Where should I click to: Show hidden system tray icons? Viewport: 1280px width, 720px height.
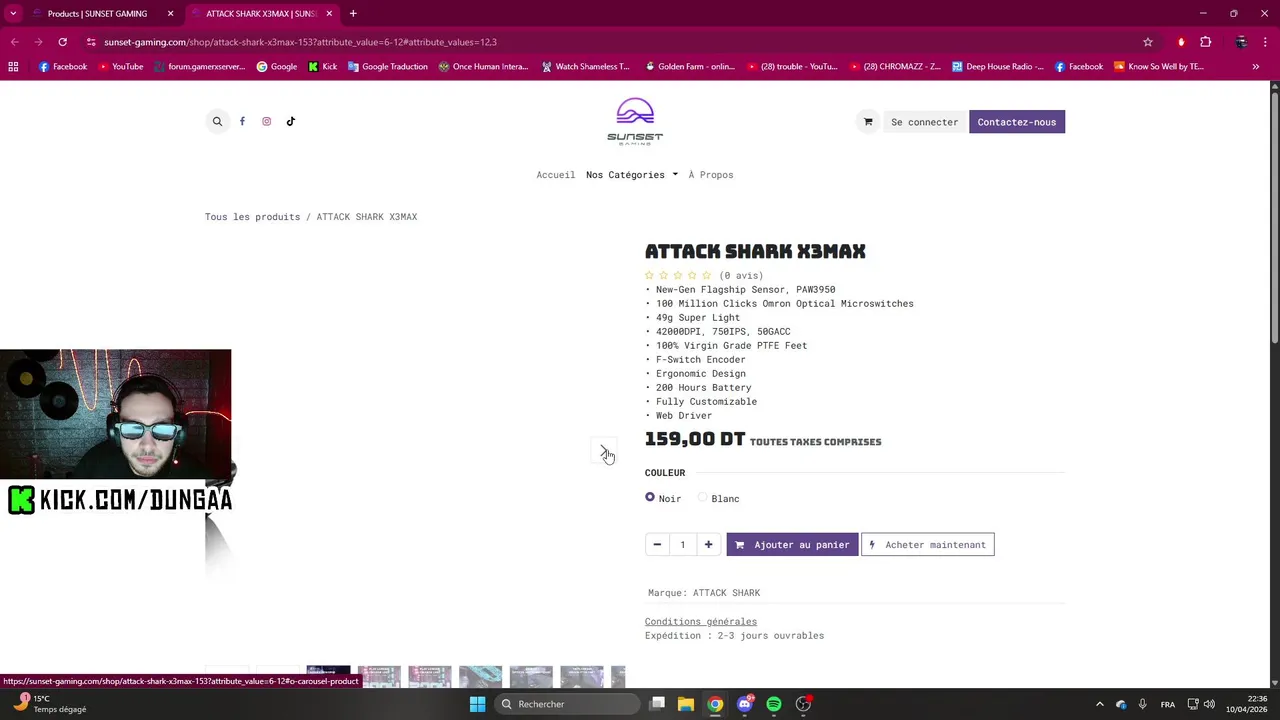pyautogui.click(x=1099, y=704)
